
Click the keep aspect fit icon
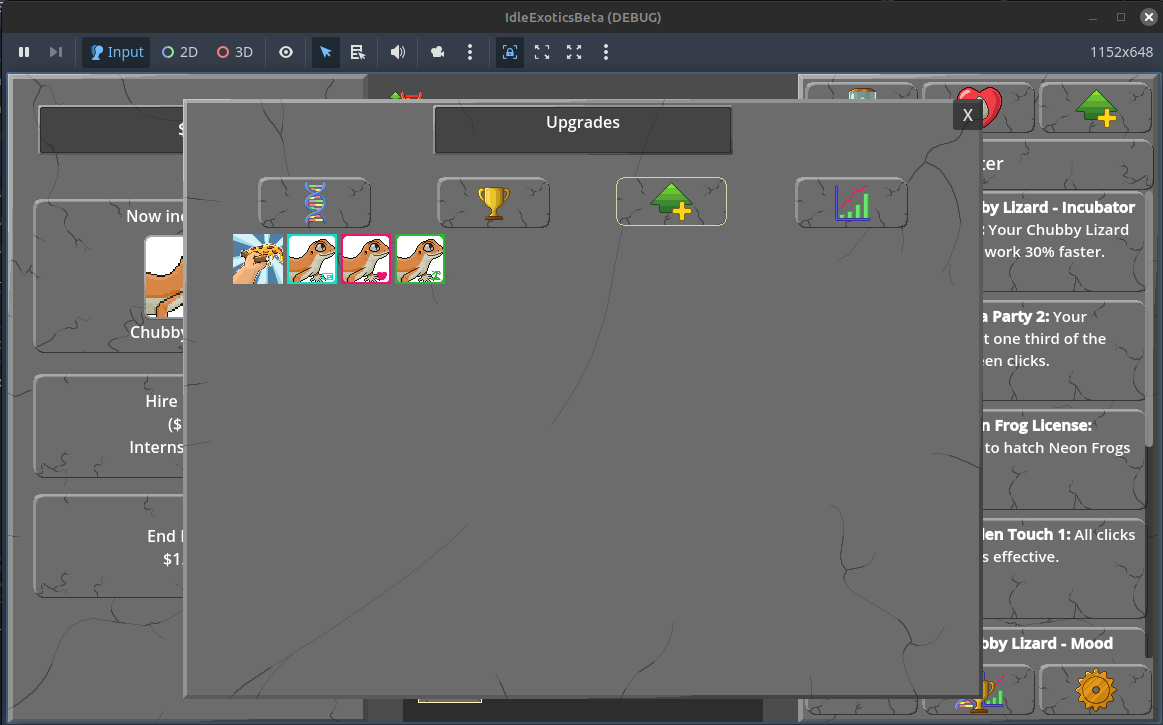tap(542, 52)
